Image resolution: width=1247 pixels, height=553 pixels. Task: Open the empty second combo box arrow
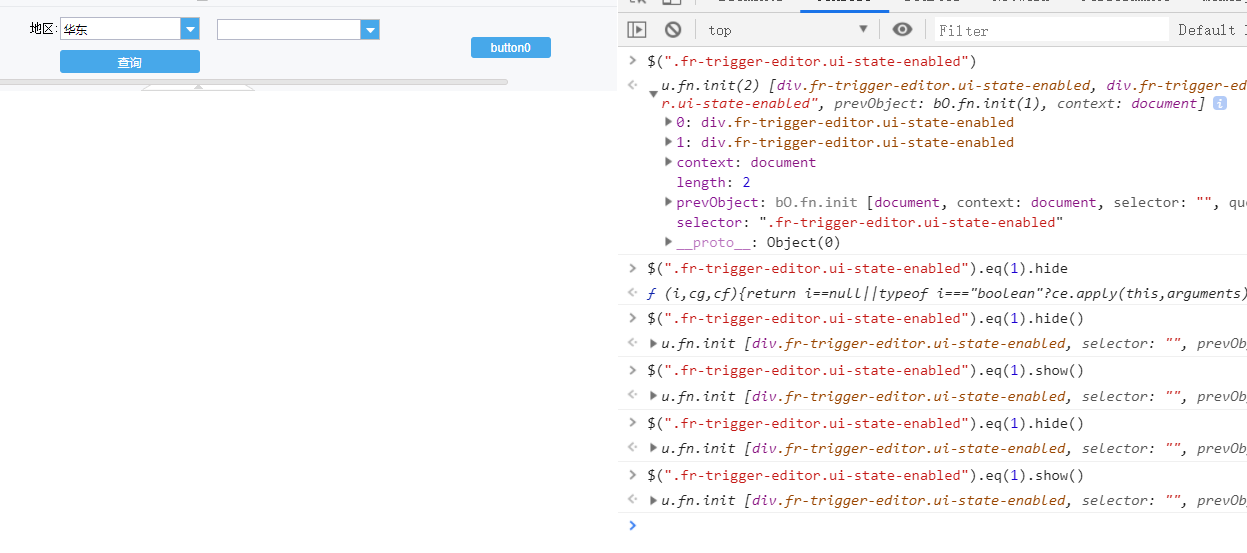370,30
